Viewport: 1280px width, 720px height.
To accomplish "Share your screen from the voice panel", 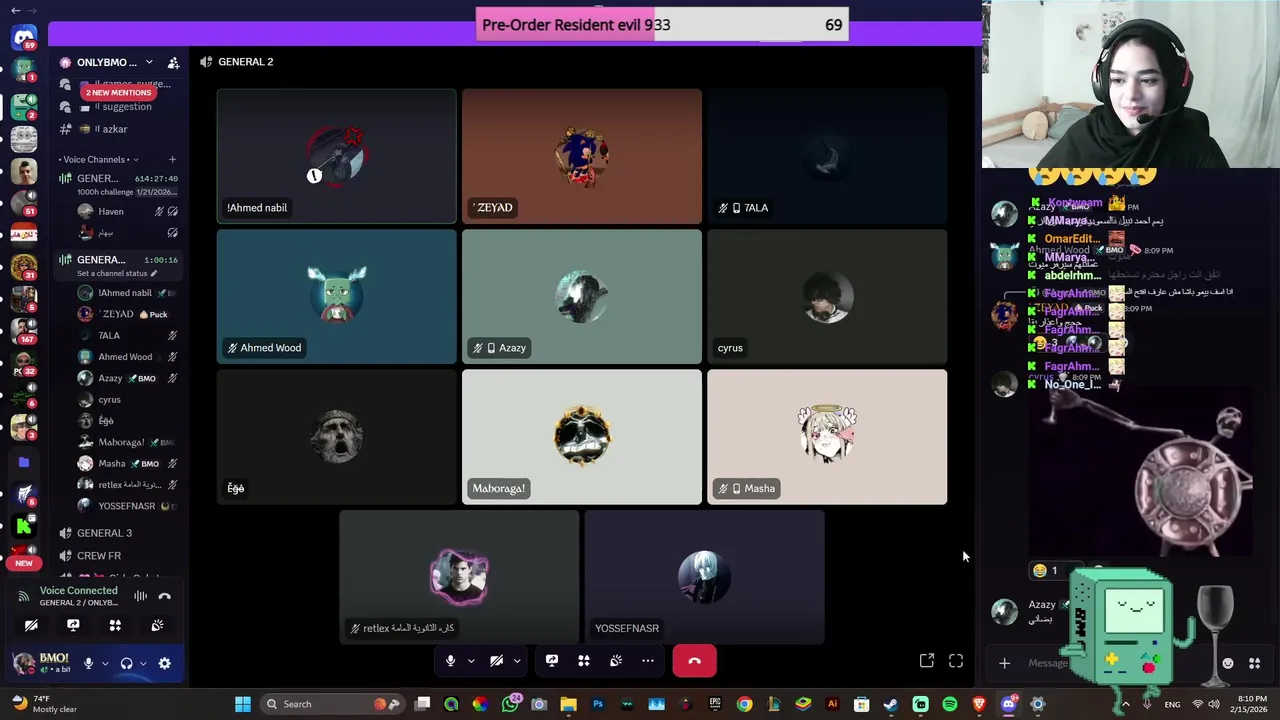I will (x=73, y=625).
